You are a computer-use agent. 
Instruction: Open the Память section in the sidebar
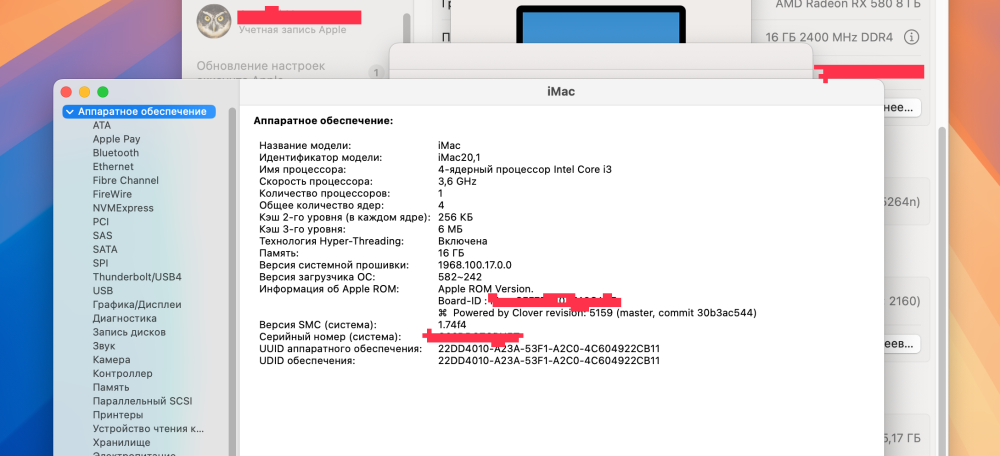[111, 387]
